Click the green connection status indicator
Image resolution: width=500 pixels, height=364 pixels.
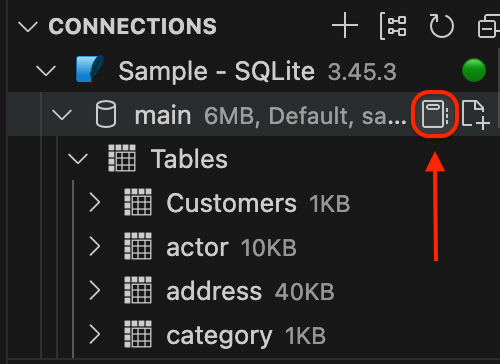(474, 70)
